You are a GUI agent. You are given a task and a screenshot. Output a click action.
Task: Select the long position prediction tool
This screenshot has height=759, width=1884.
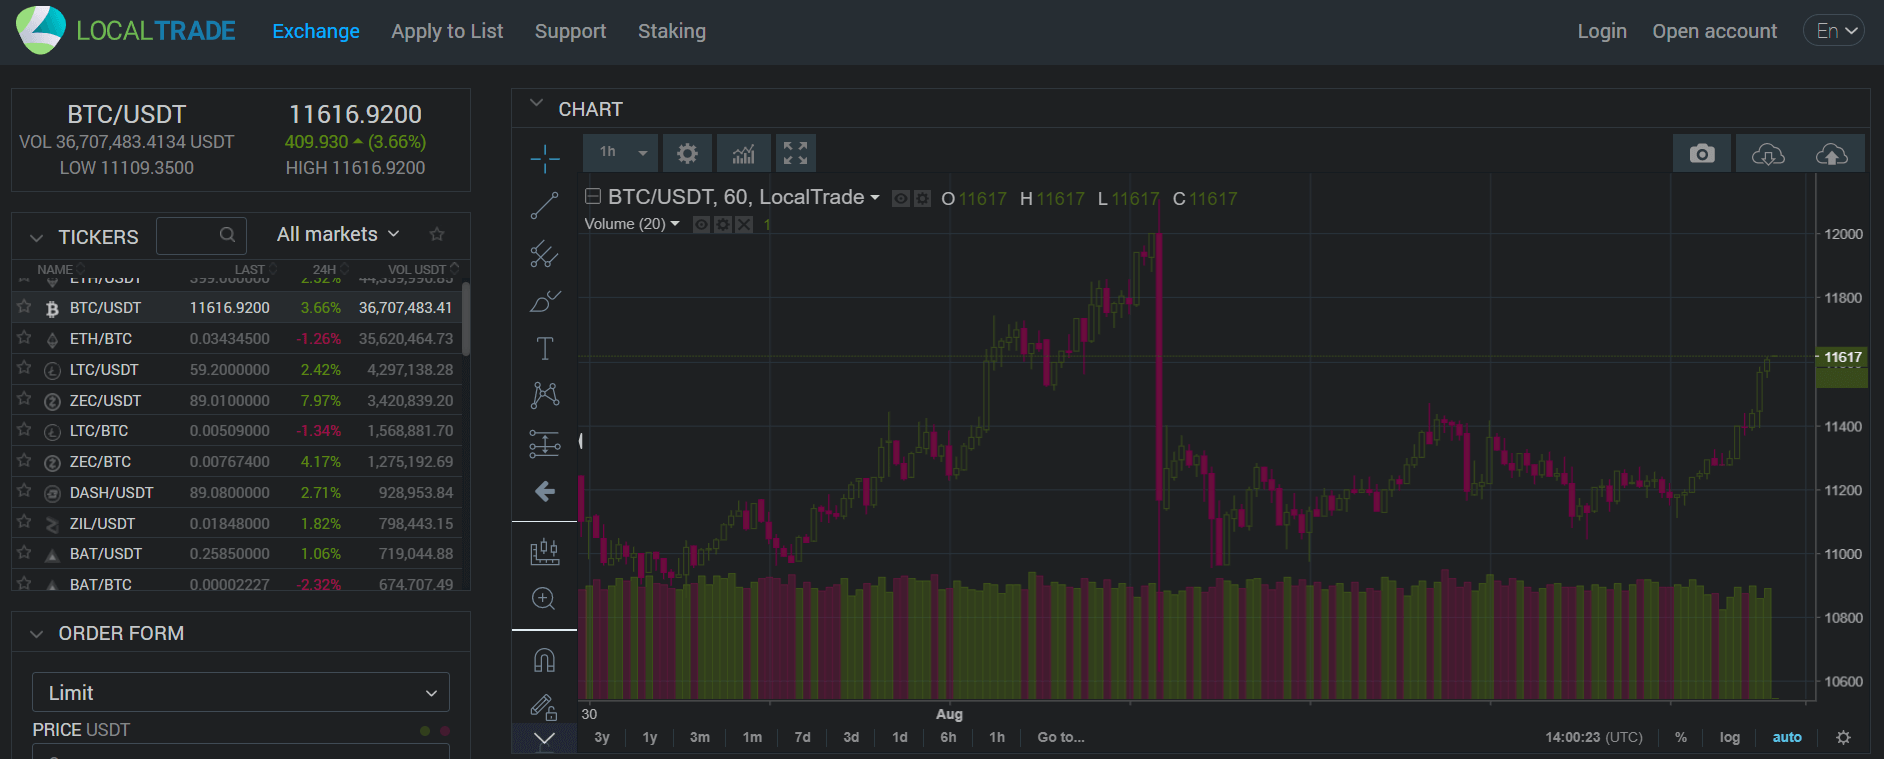click(x=544, y=443)
